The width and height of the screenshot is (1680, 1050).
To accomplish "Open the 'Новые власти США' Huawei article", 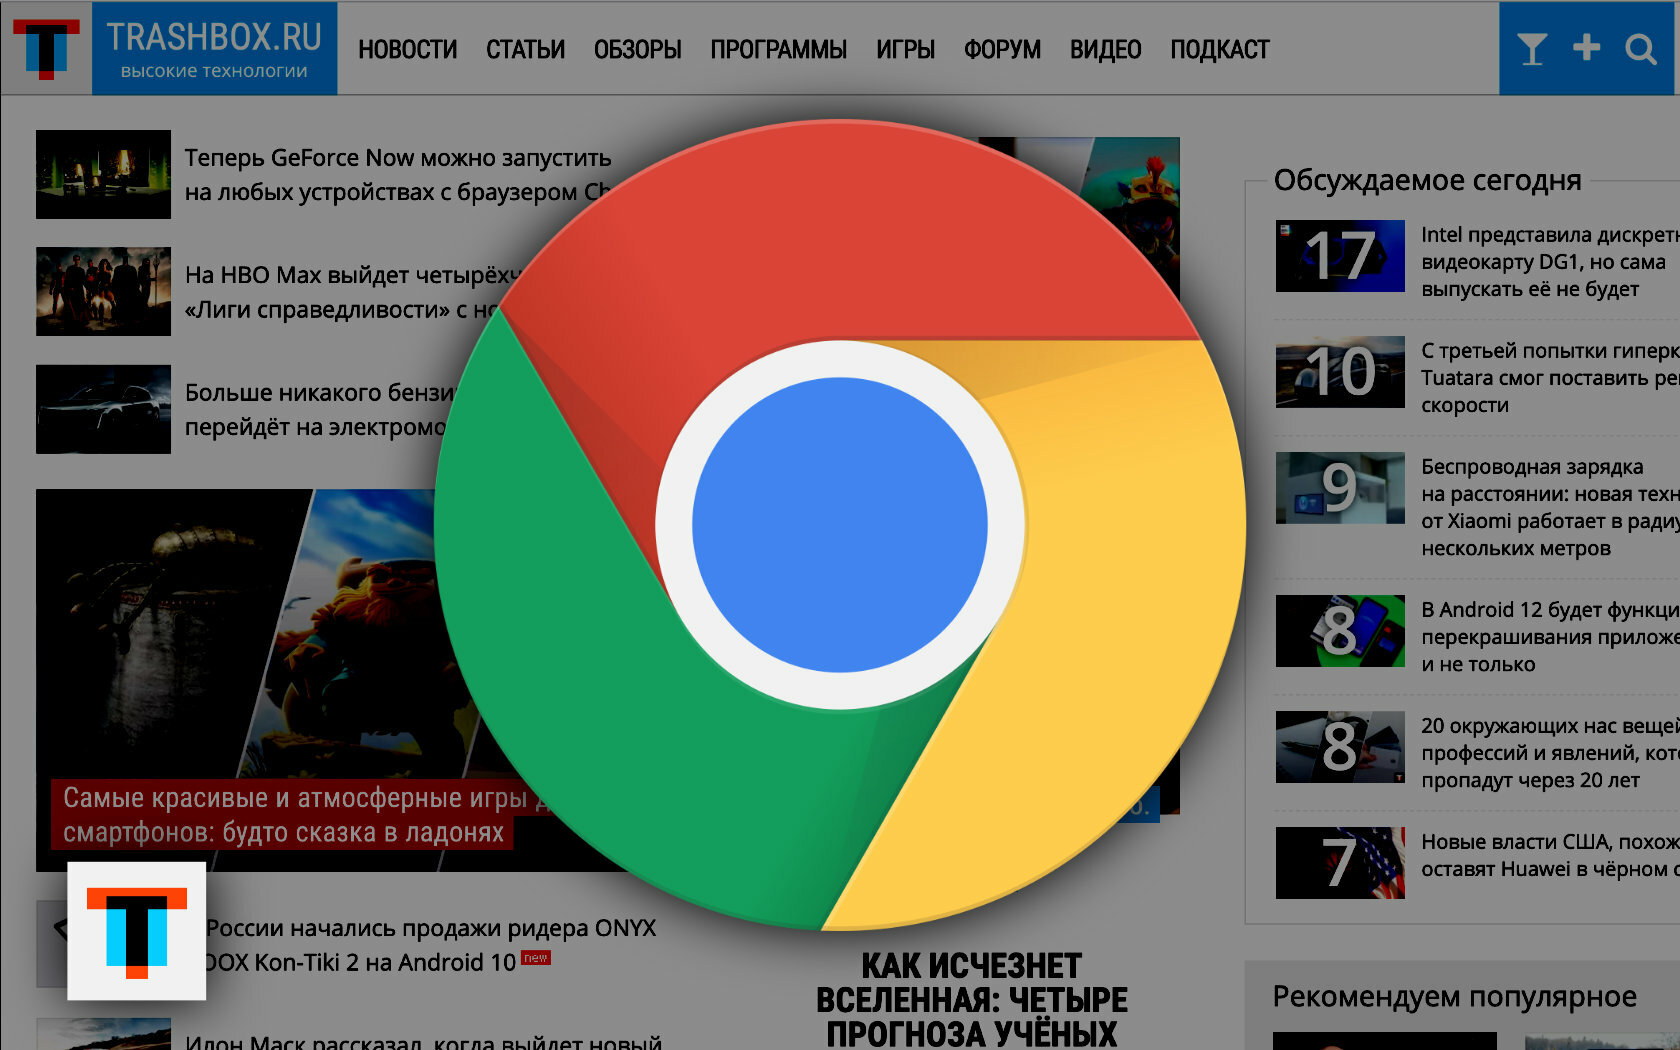I will pos(1550,855).
